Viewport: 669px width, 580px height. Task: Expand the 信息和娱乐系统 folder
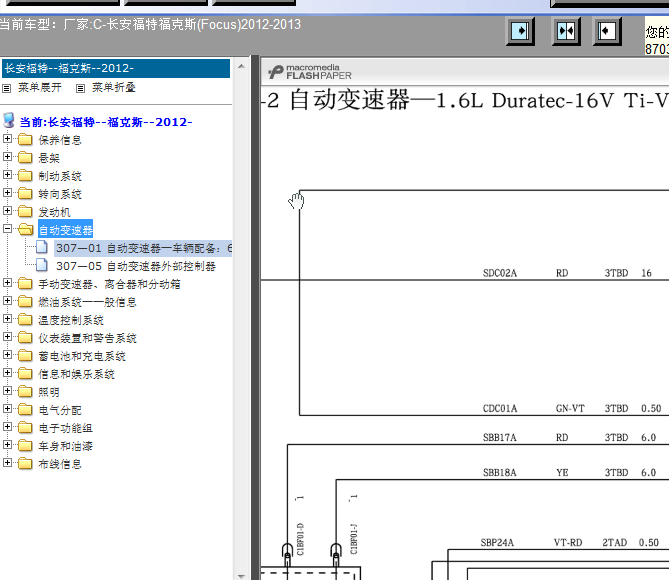7,372
